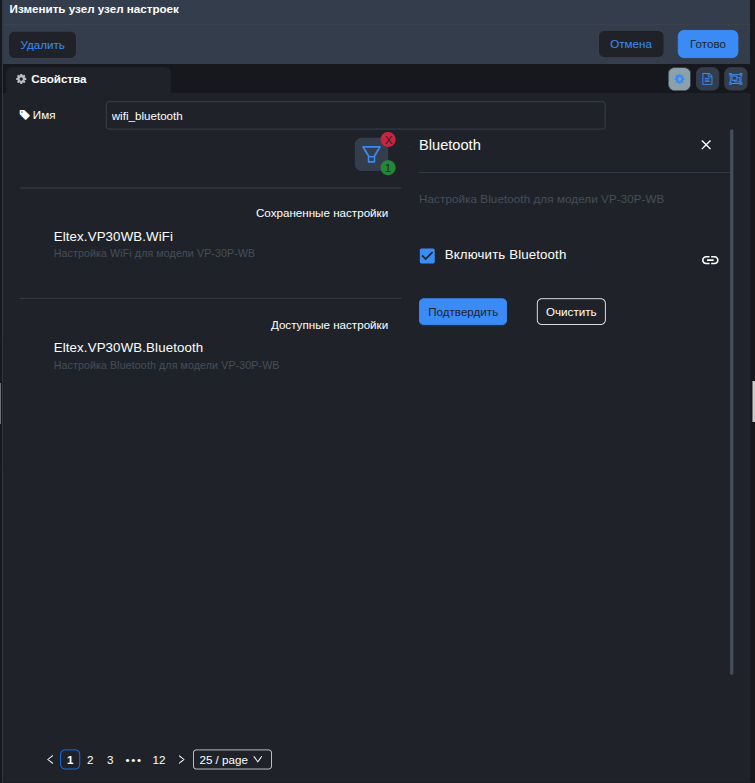Go to page 1
The height and width of the screenshot is (783, 755).
click(70, 760)
